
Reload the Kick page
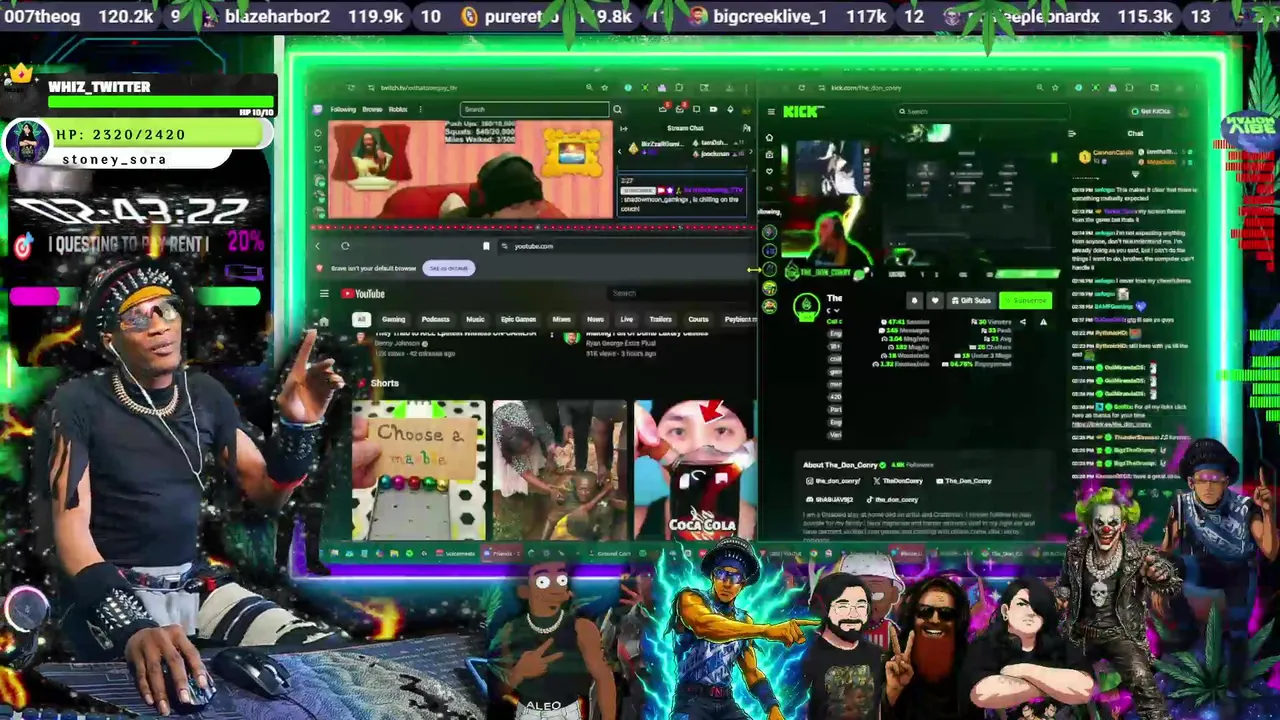pos(802,88)
